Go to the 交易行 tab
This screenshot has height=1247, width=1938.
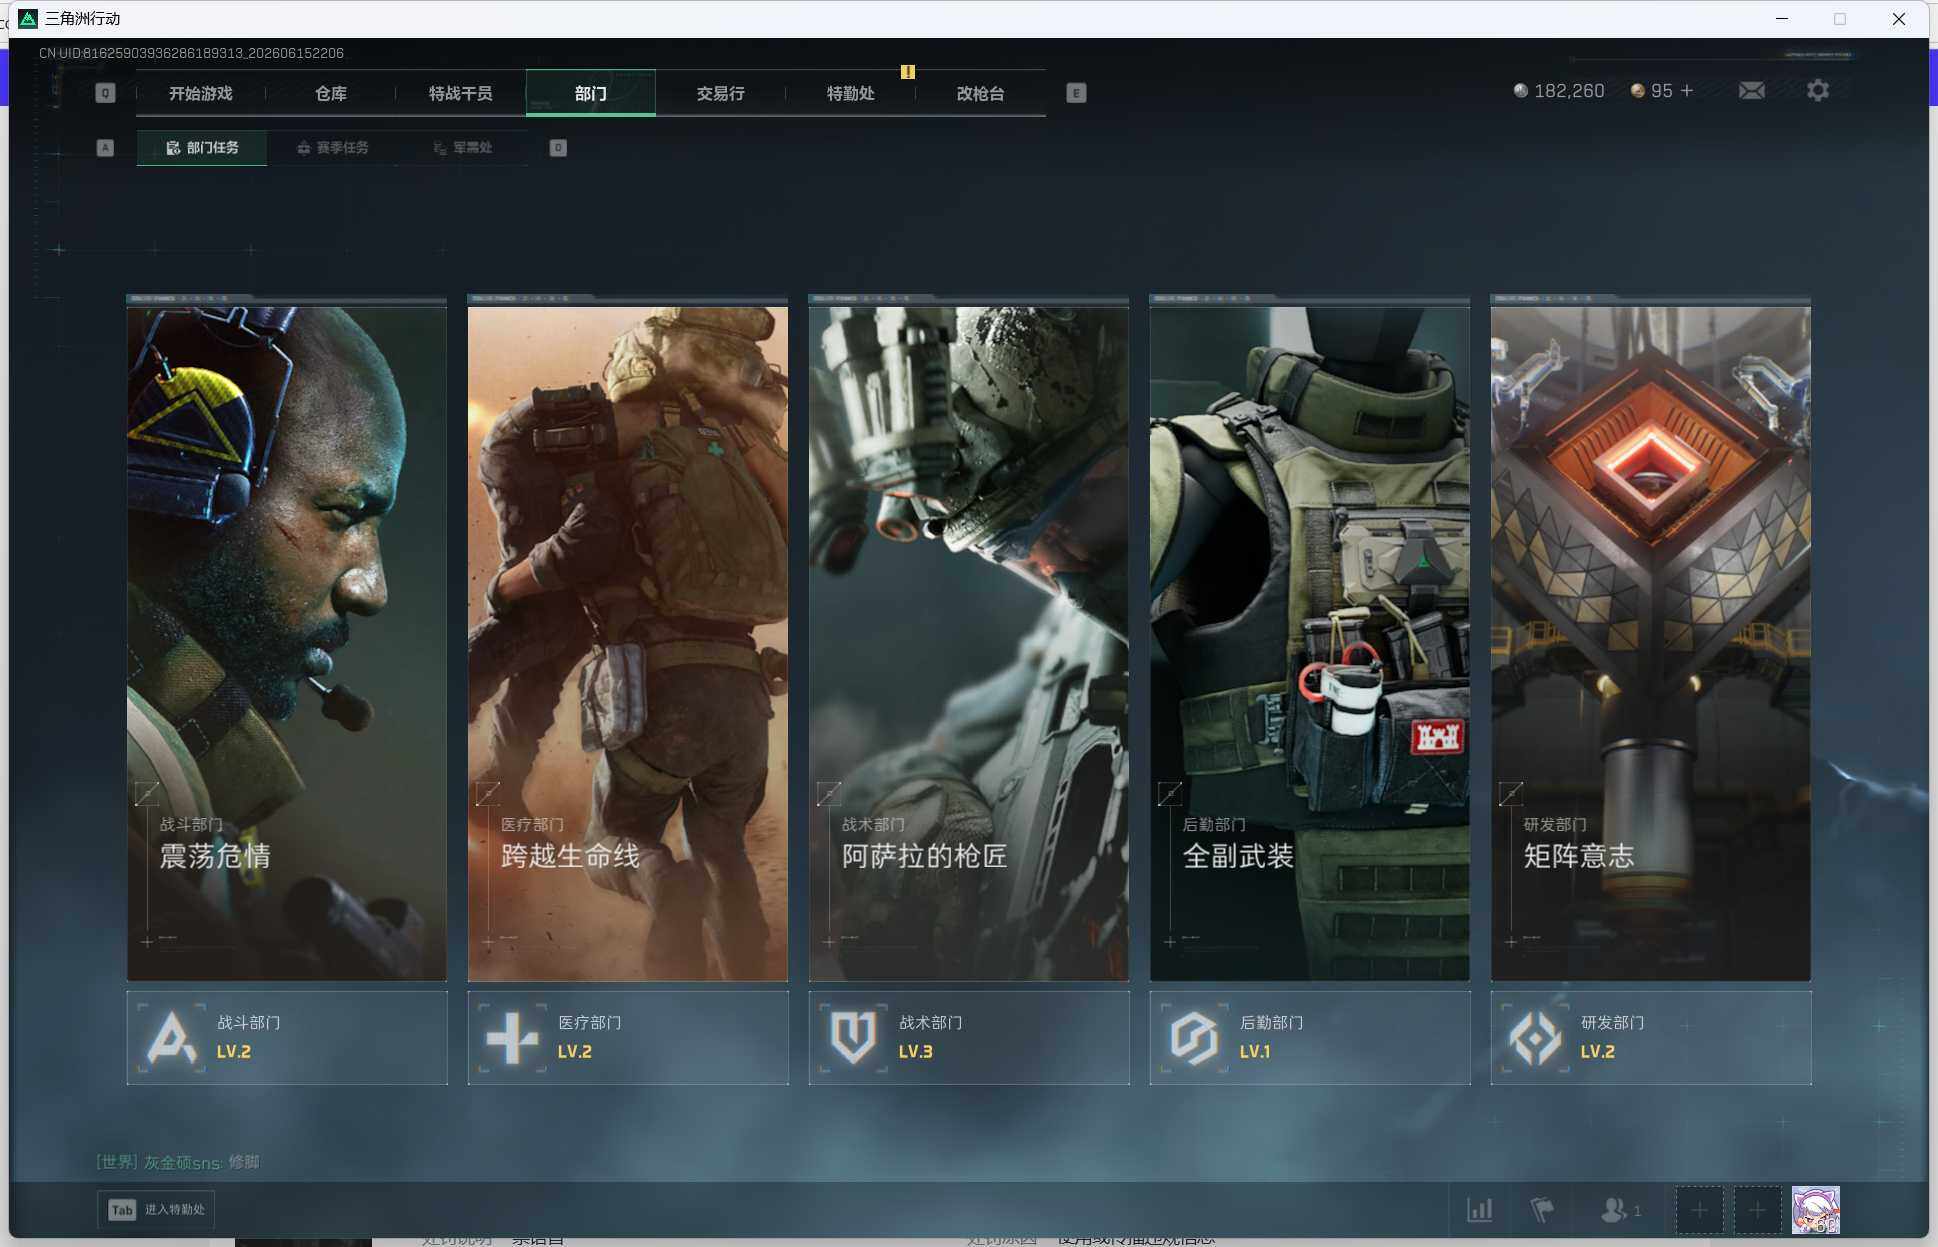coord(720,93)
